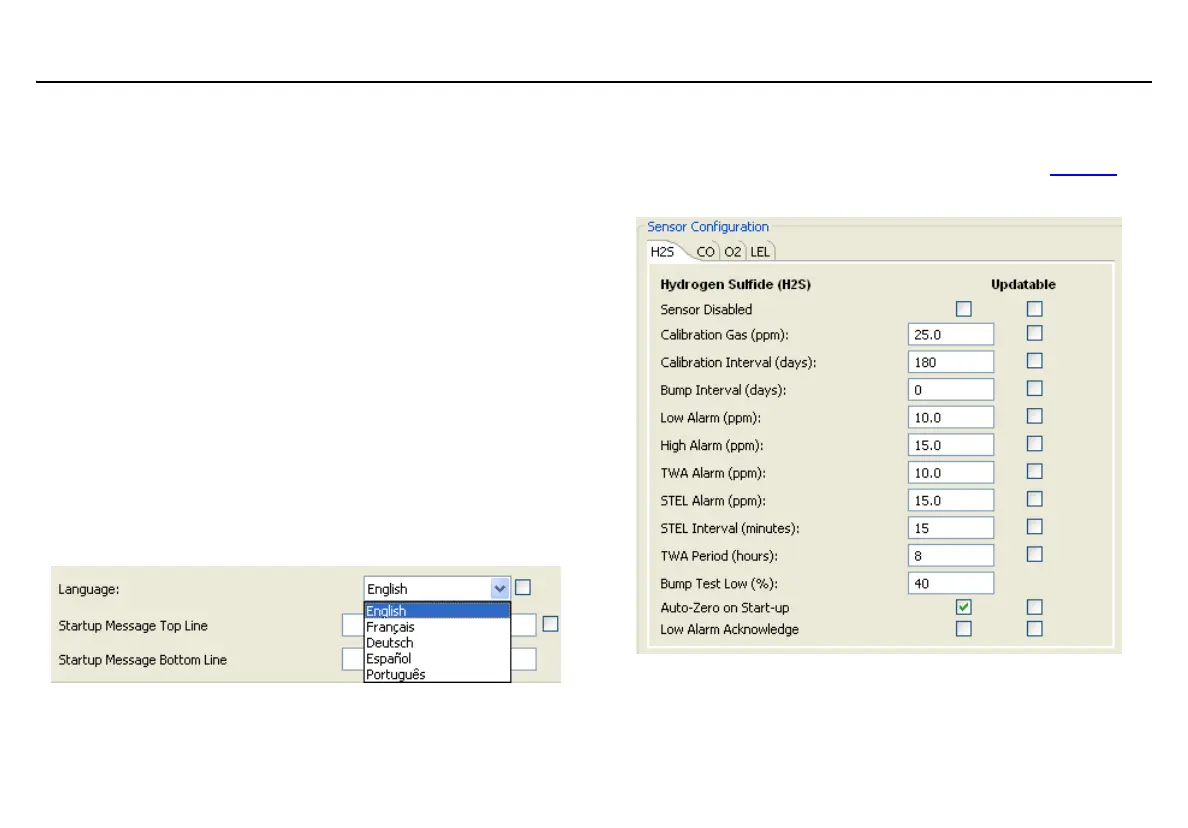
Task: Choose Español from language list
Action: click(436, 658)
